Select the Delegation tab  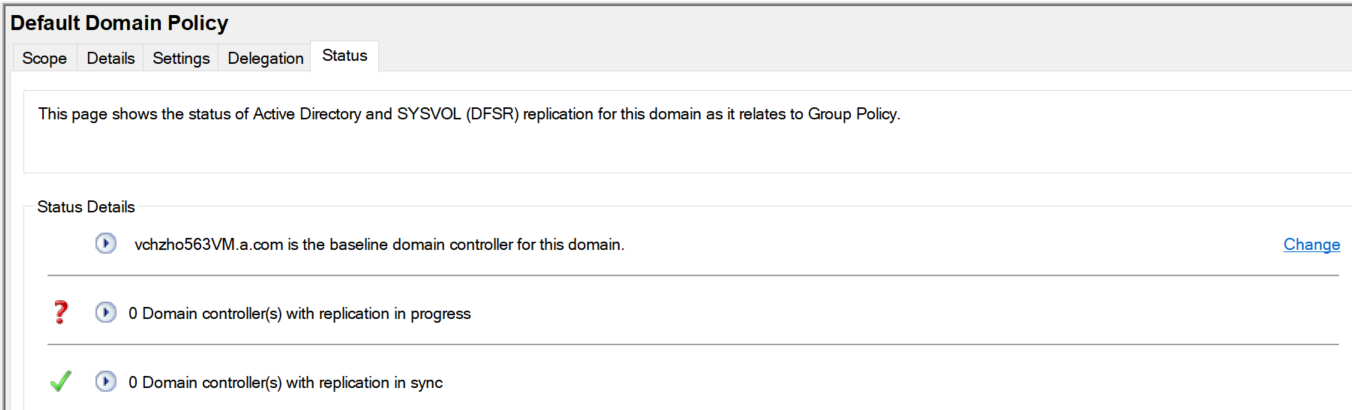265,58
